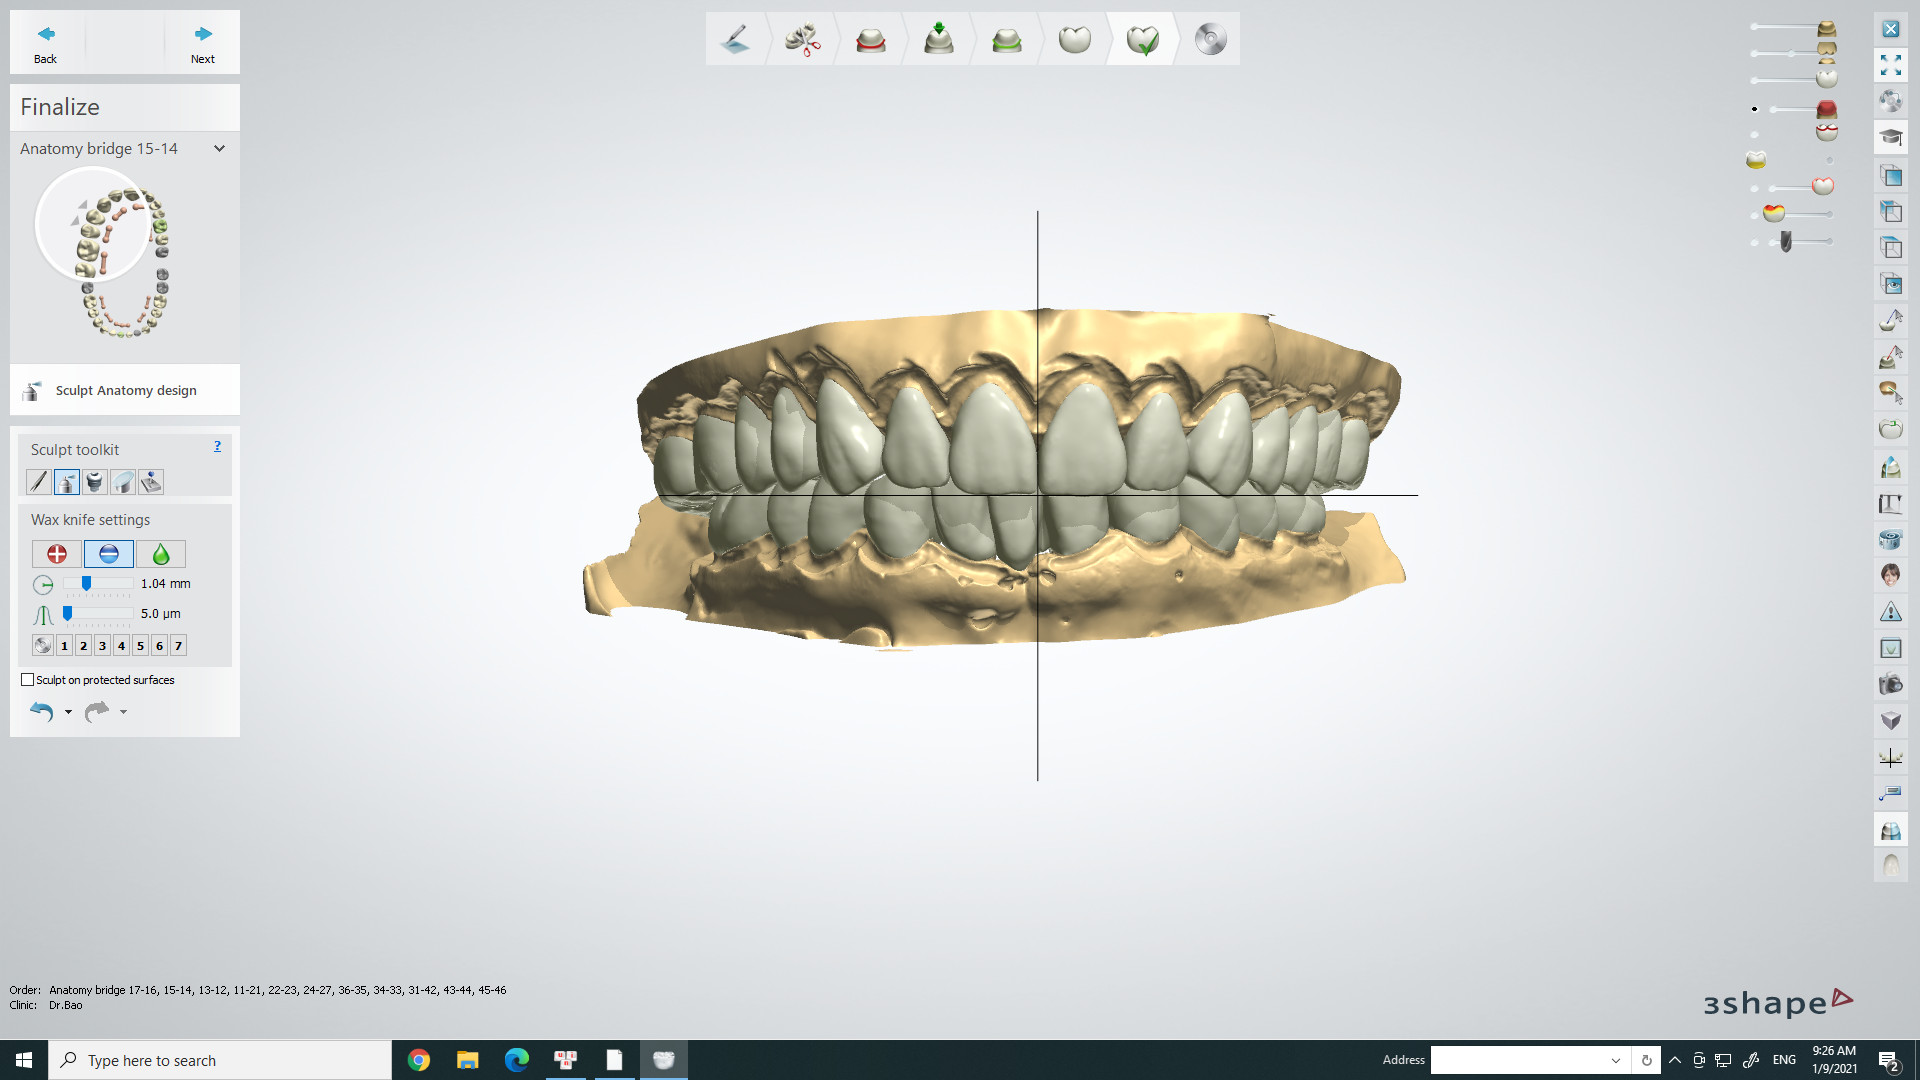Click the Back button
1920x1080 pixels.
click(46, 43)
